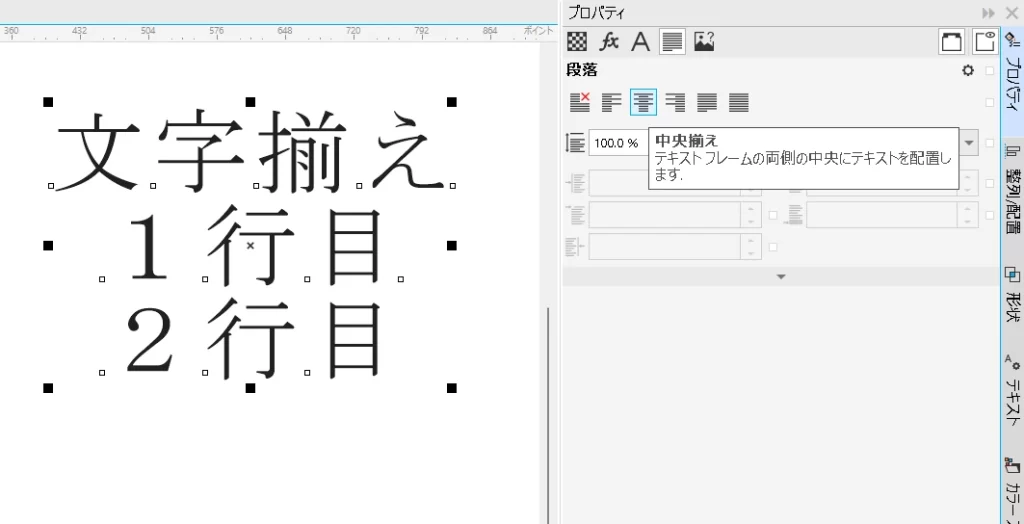Image resolution: width=1024 pixels, height=524 pixels.
Task: Collapse the docker with double-arrow icon
Action: (988, 12)
